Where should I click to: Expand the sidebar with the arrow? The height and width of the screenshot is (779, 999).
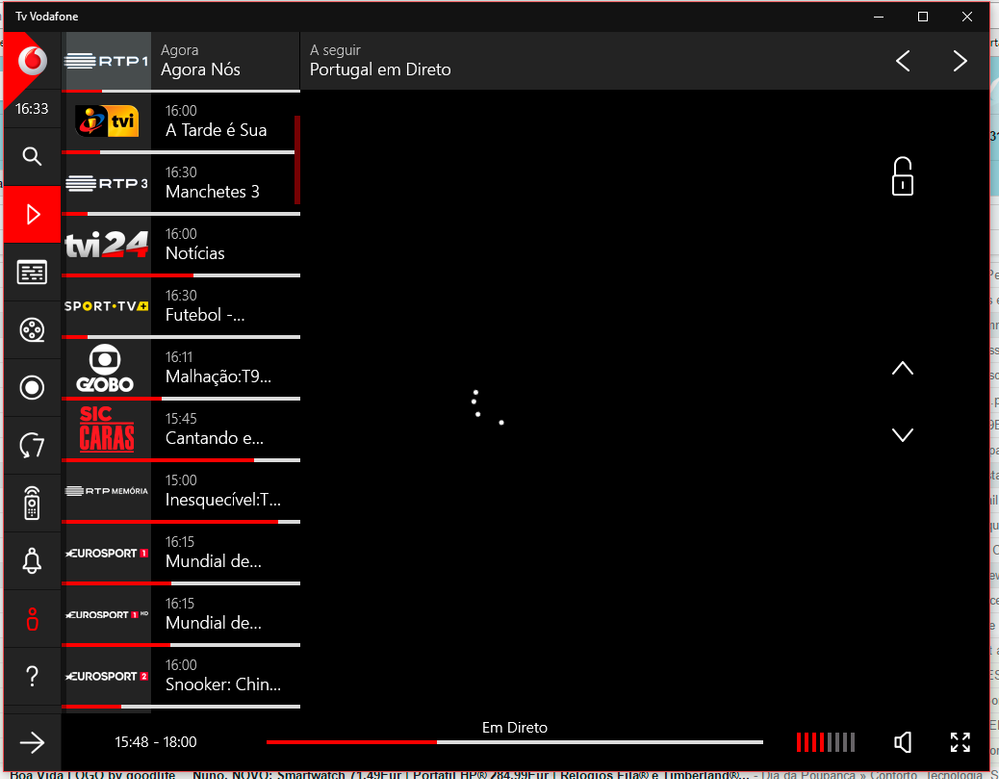point(31,742)
